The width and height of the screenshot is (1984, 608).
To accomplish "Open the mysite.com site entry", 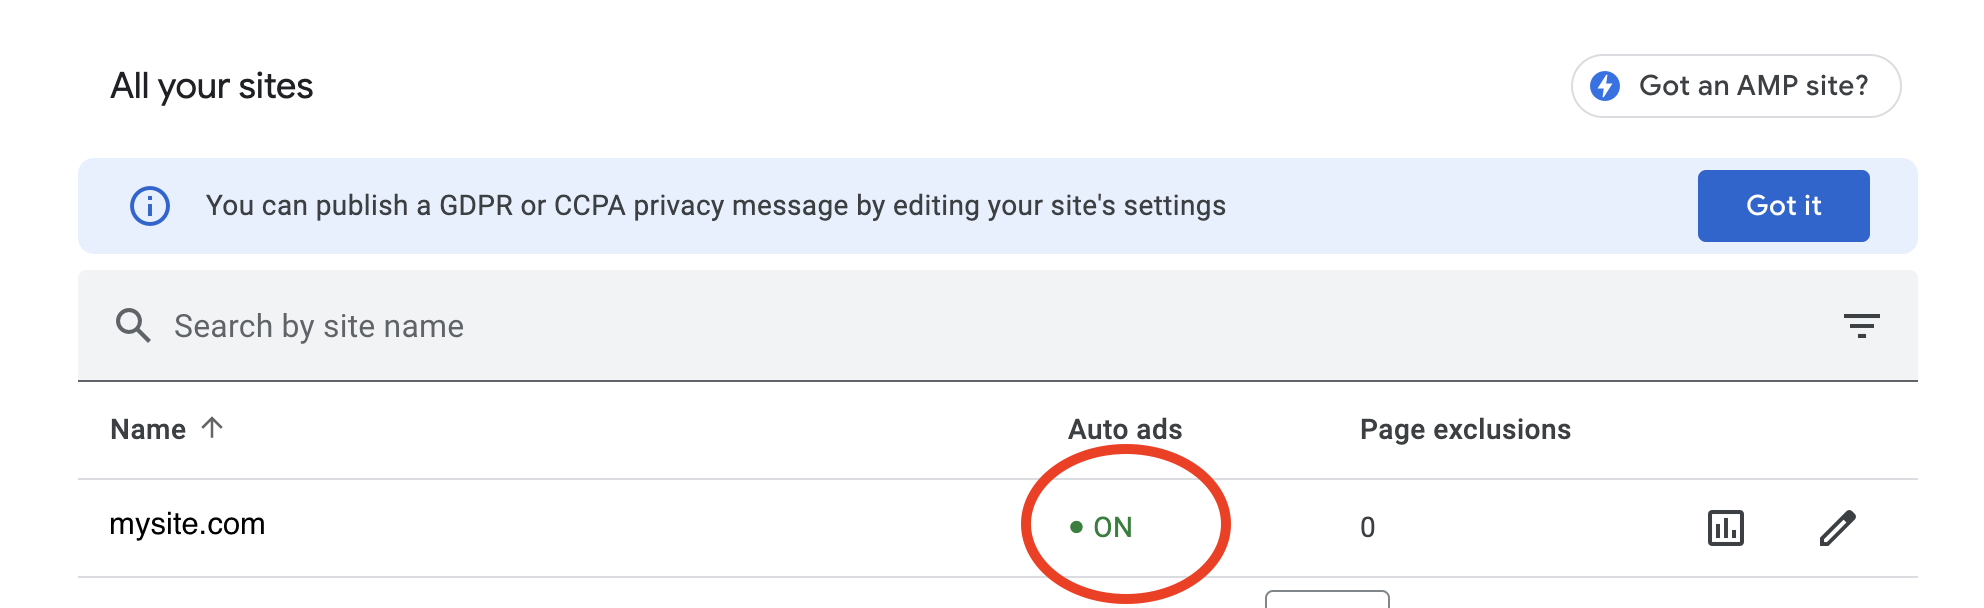I will click(x=187, y=524).
